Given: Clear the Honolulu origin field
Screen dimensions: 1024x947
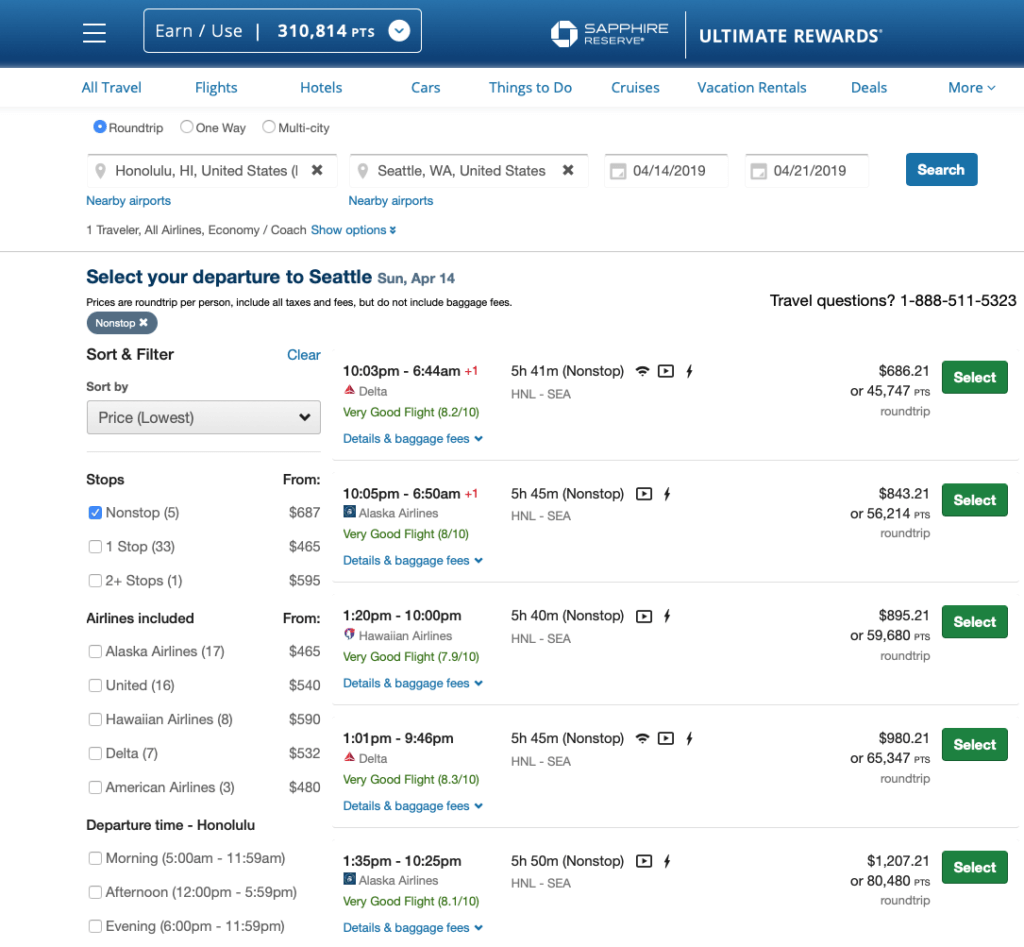Looking at the screenshot, I should click(x=317, y=170).
